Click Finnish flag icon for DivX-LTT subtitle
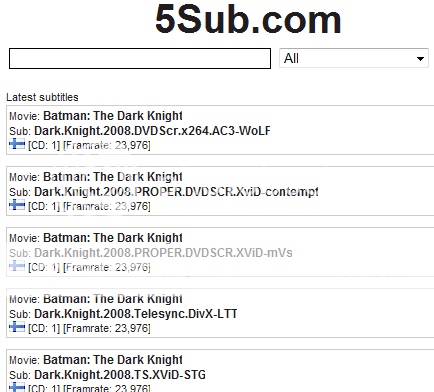Viewport: 434px width, 392px height. click(x=17, y=327)
